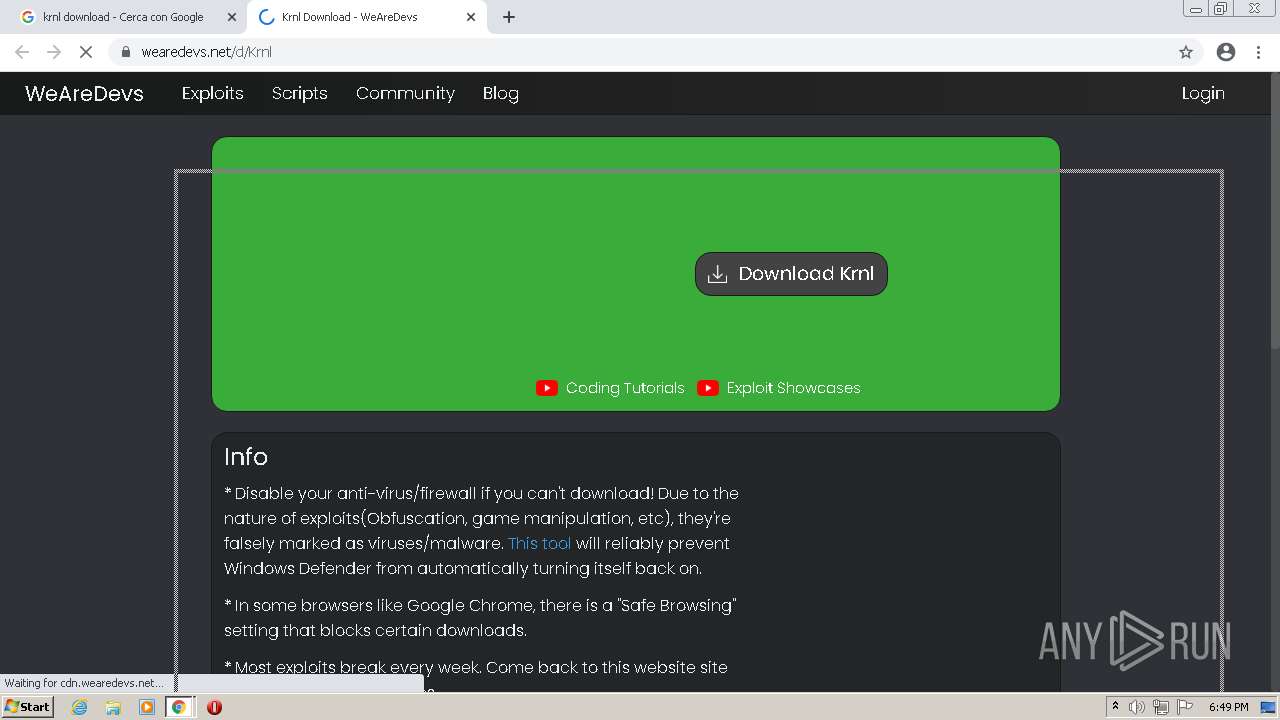Stop loading the page
1280x720 pixels.
pos(86,52)
